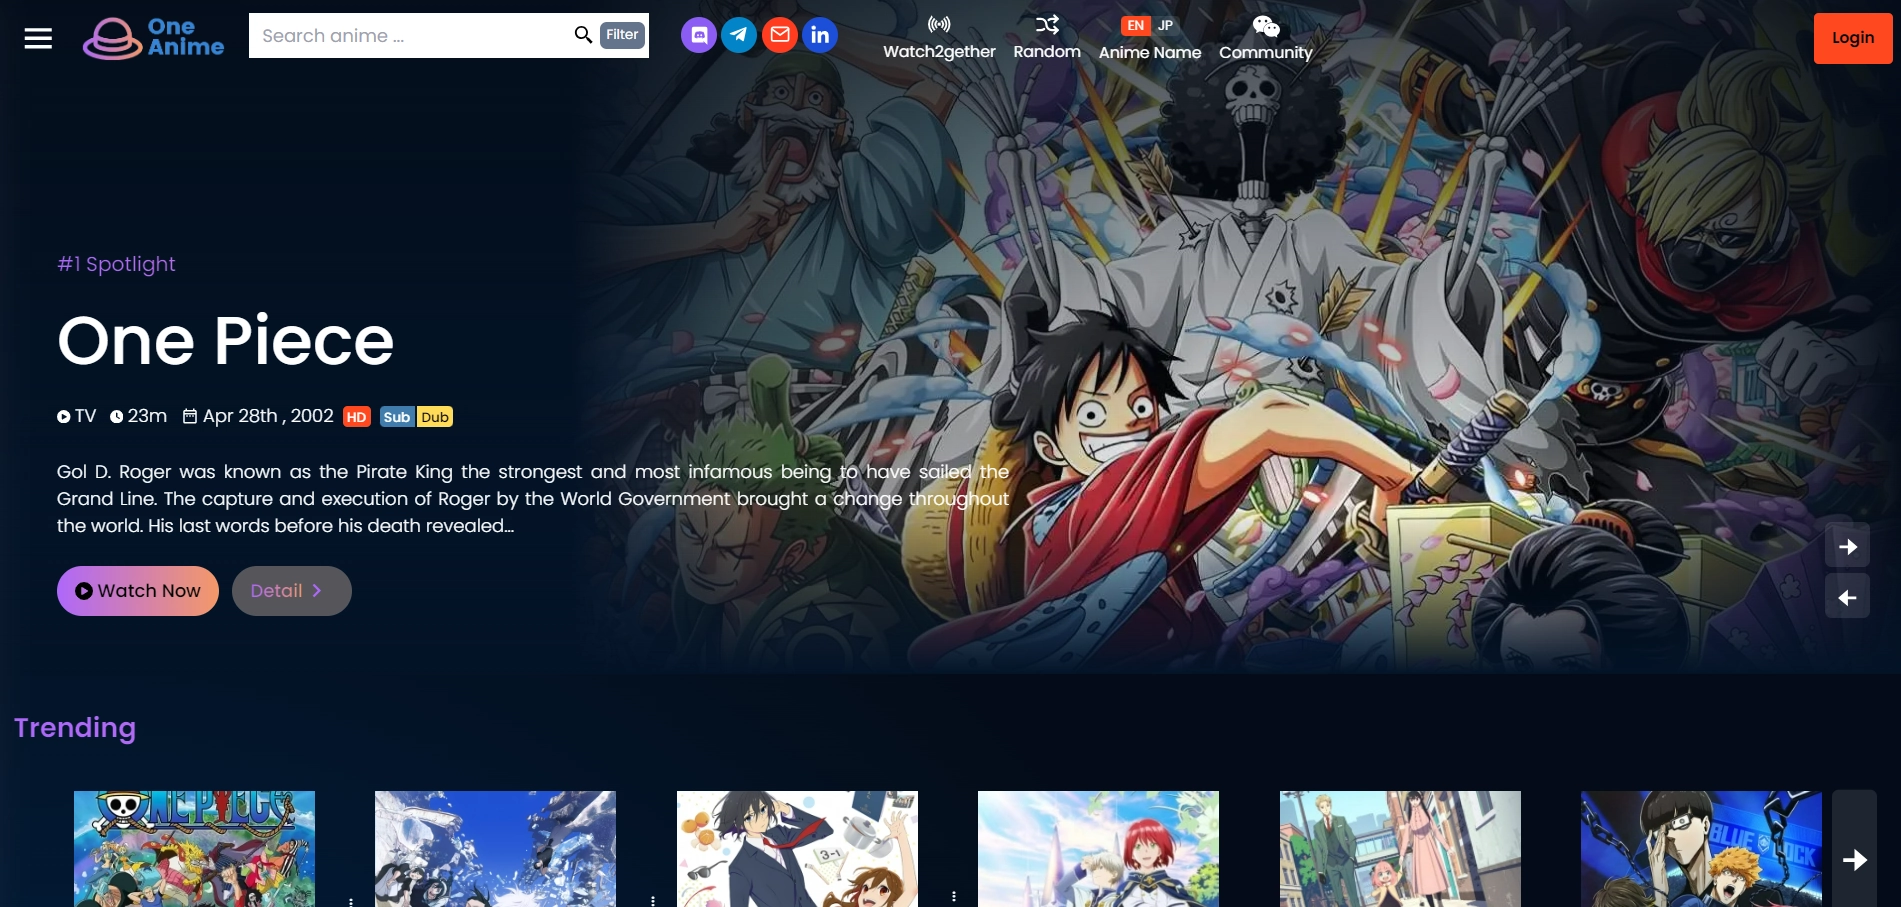The image size is (1901, 907).
Task: Open Watch2gether from the top nav
Action: coord(939,38)
